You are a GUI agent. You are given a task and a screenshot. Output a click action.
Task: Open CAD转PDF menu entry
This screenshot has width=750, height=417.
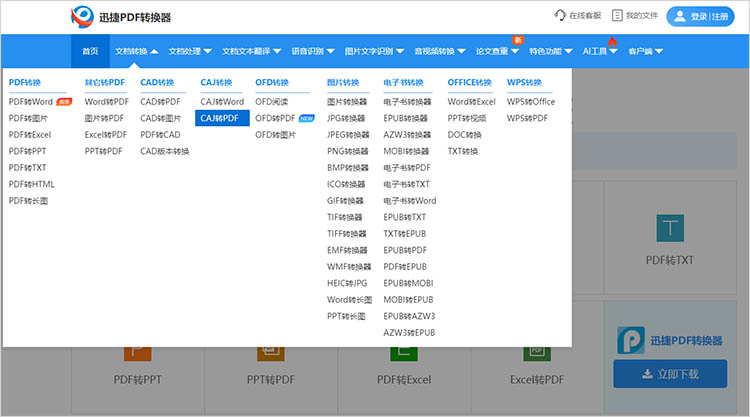tap(160, 102)
